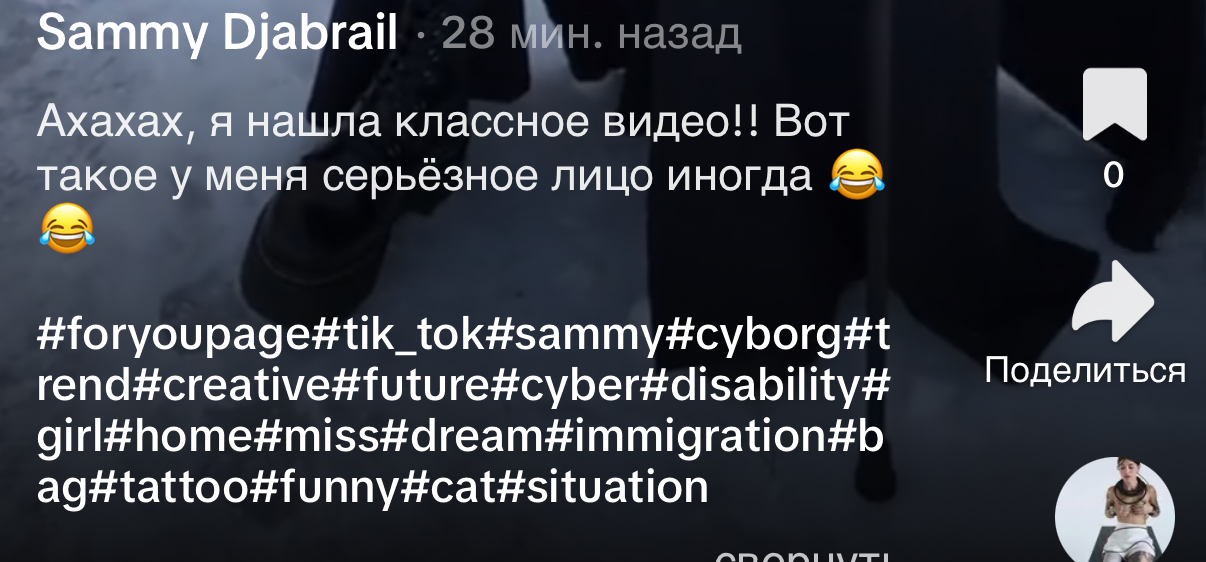Collapse the caption with свернуть

[x=803, y=556]
